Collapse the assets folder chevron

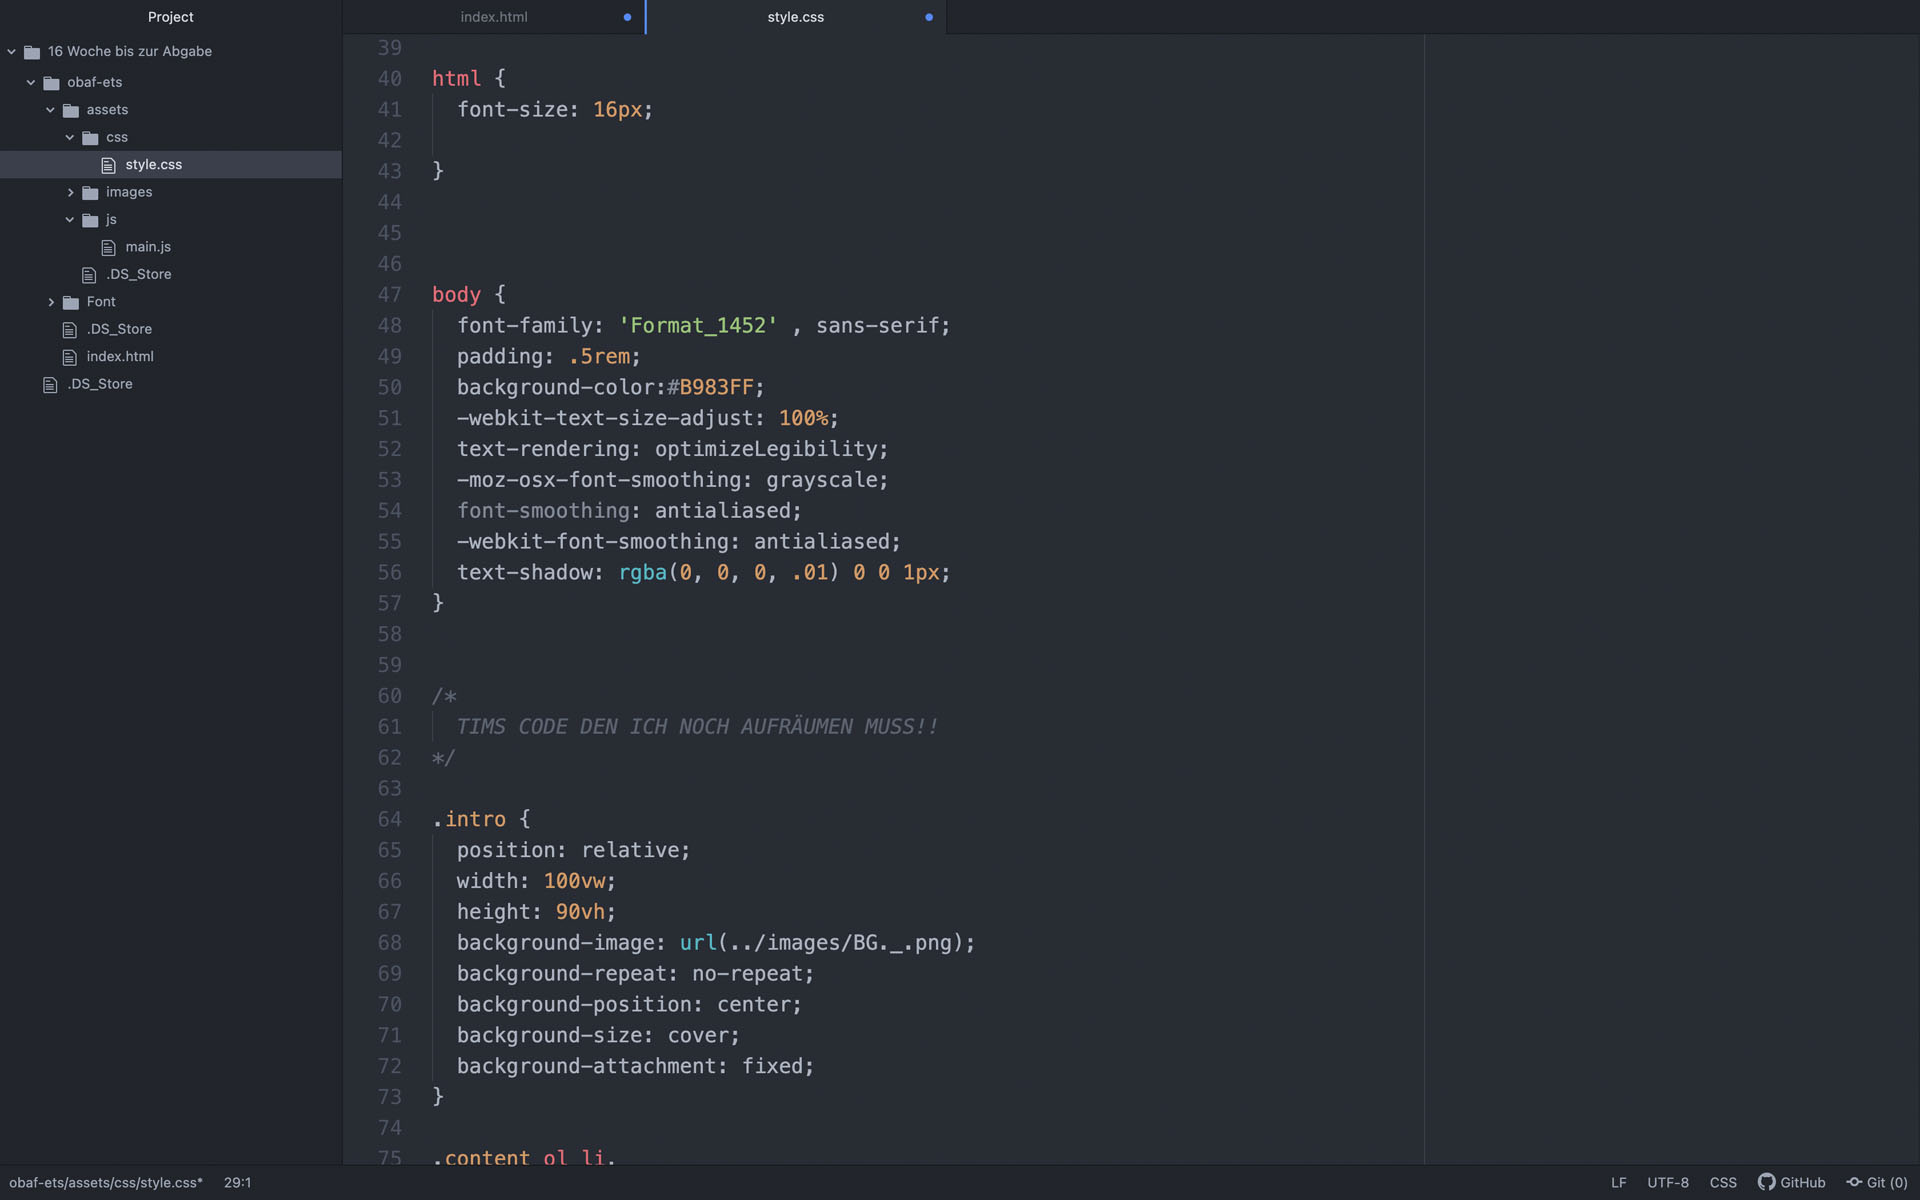pos(51,110)
